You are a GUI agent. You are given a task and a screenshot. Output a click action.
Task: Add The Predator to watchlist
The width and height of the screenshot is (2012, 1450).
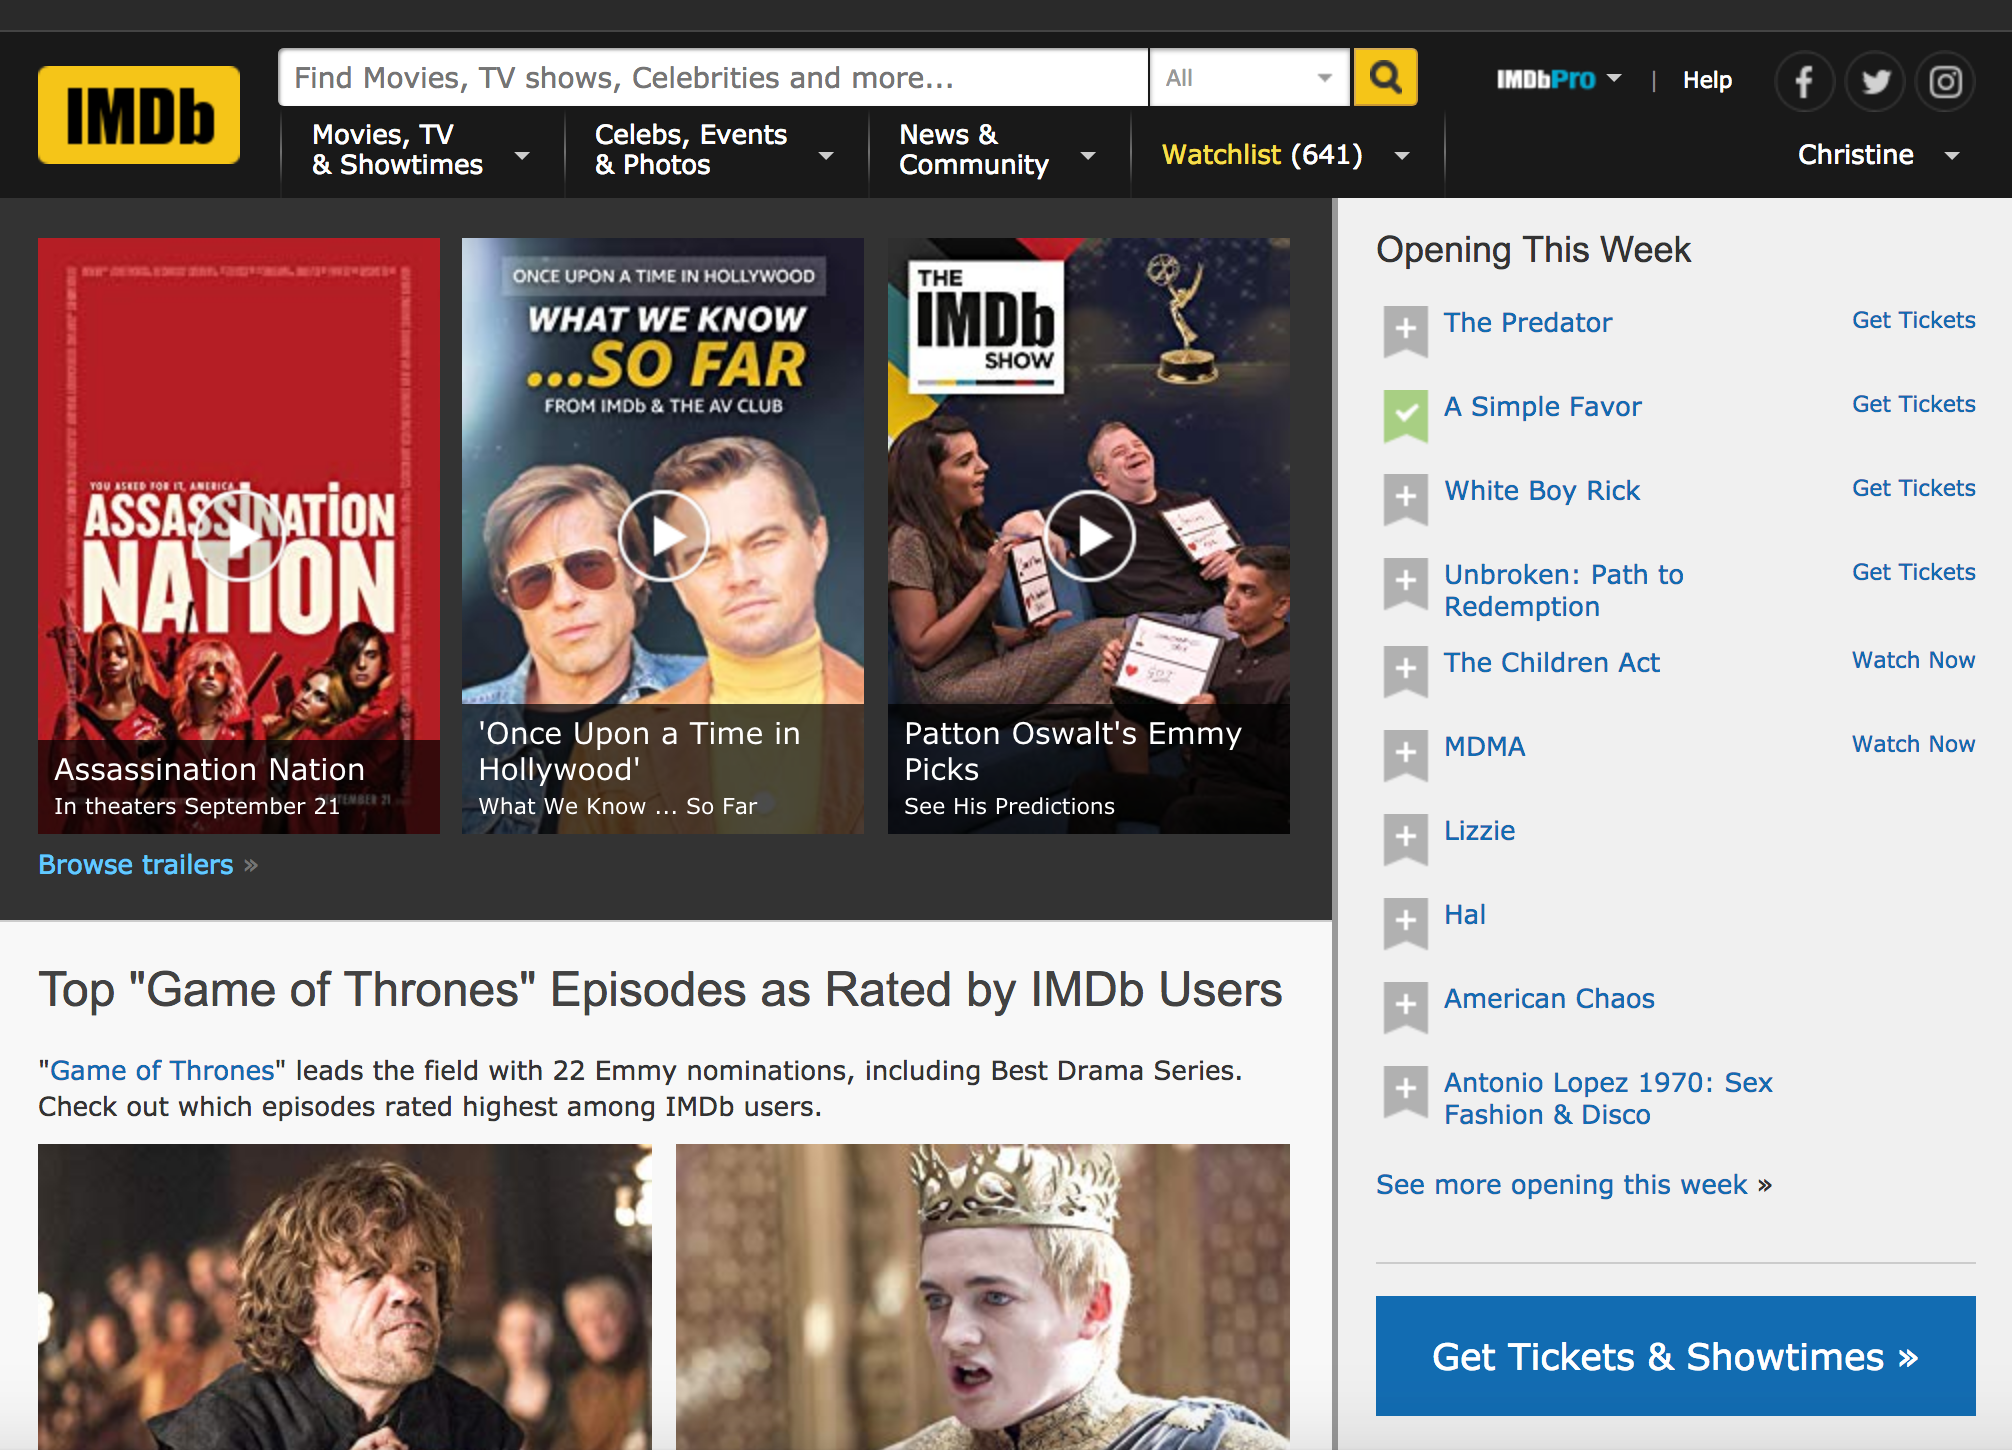tap(1405, 331)
